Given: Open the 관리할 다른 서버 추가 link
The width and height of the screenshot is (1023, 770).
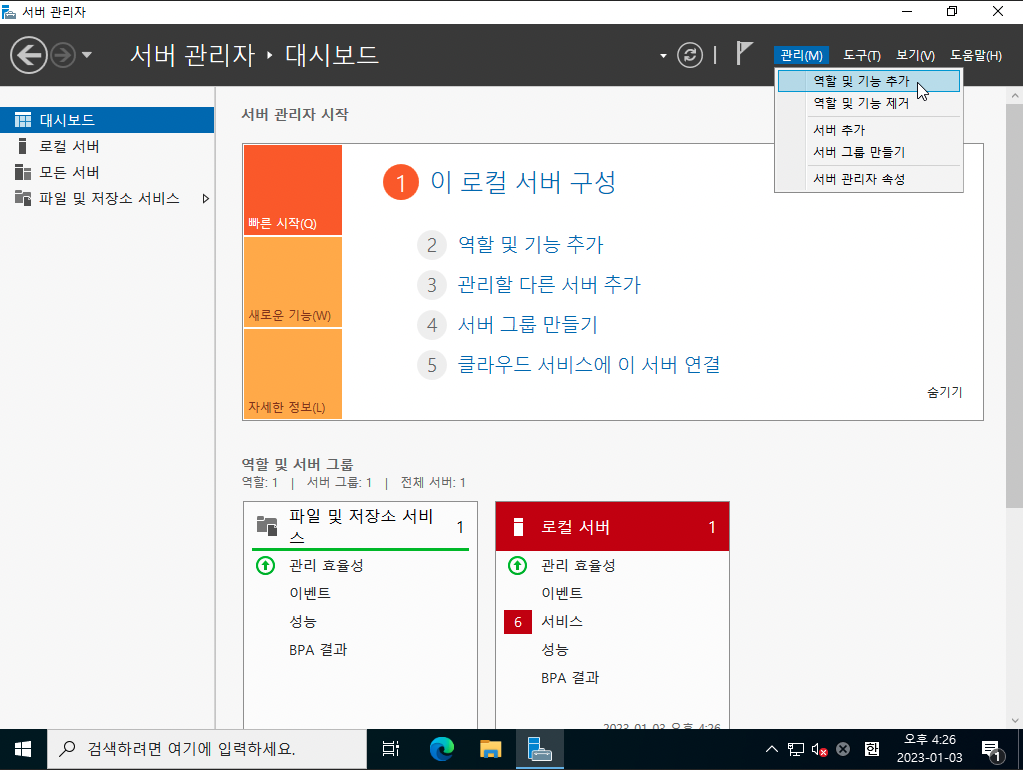Looking at the screenshot, I should coord(549,285).
